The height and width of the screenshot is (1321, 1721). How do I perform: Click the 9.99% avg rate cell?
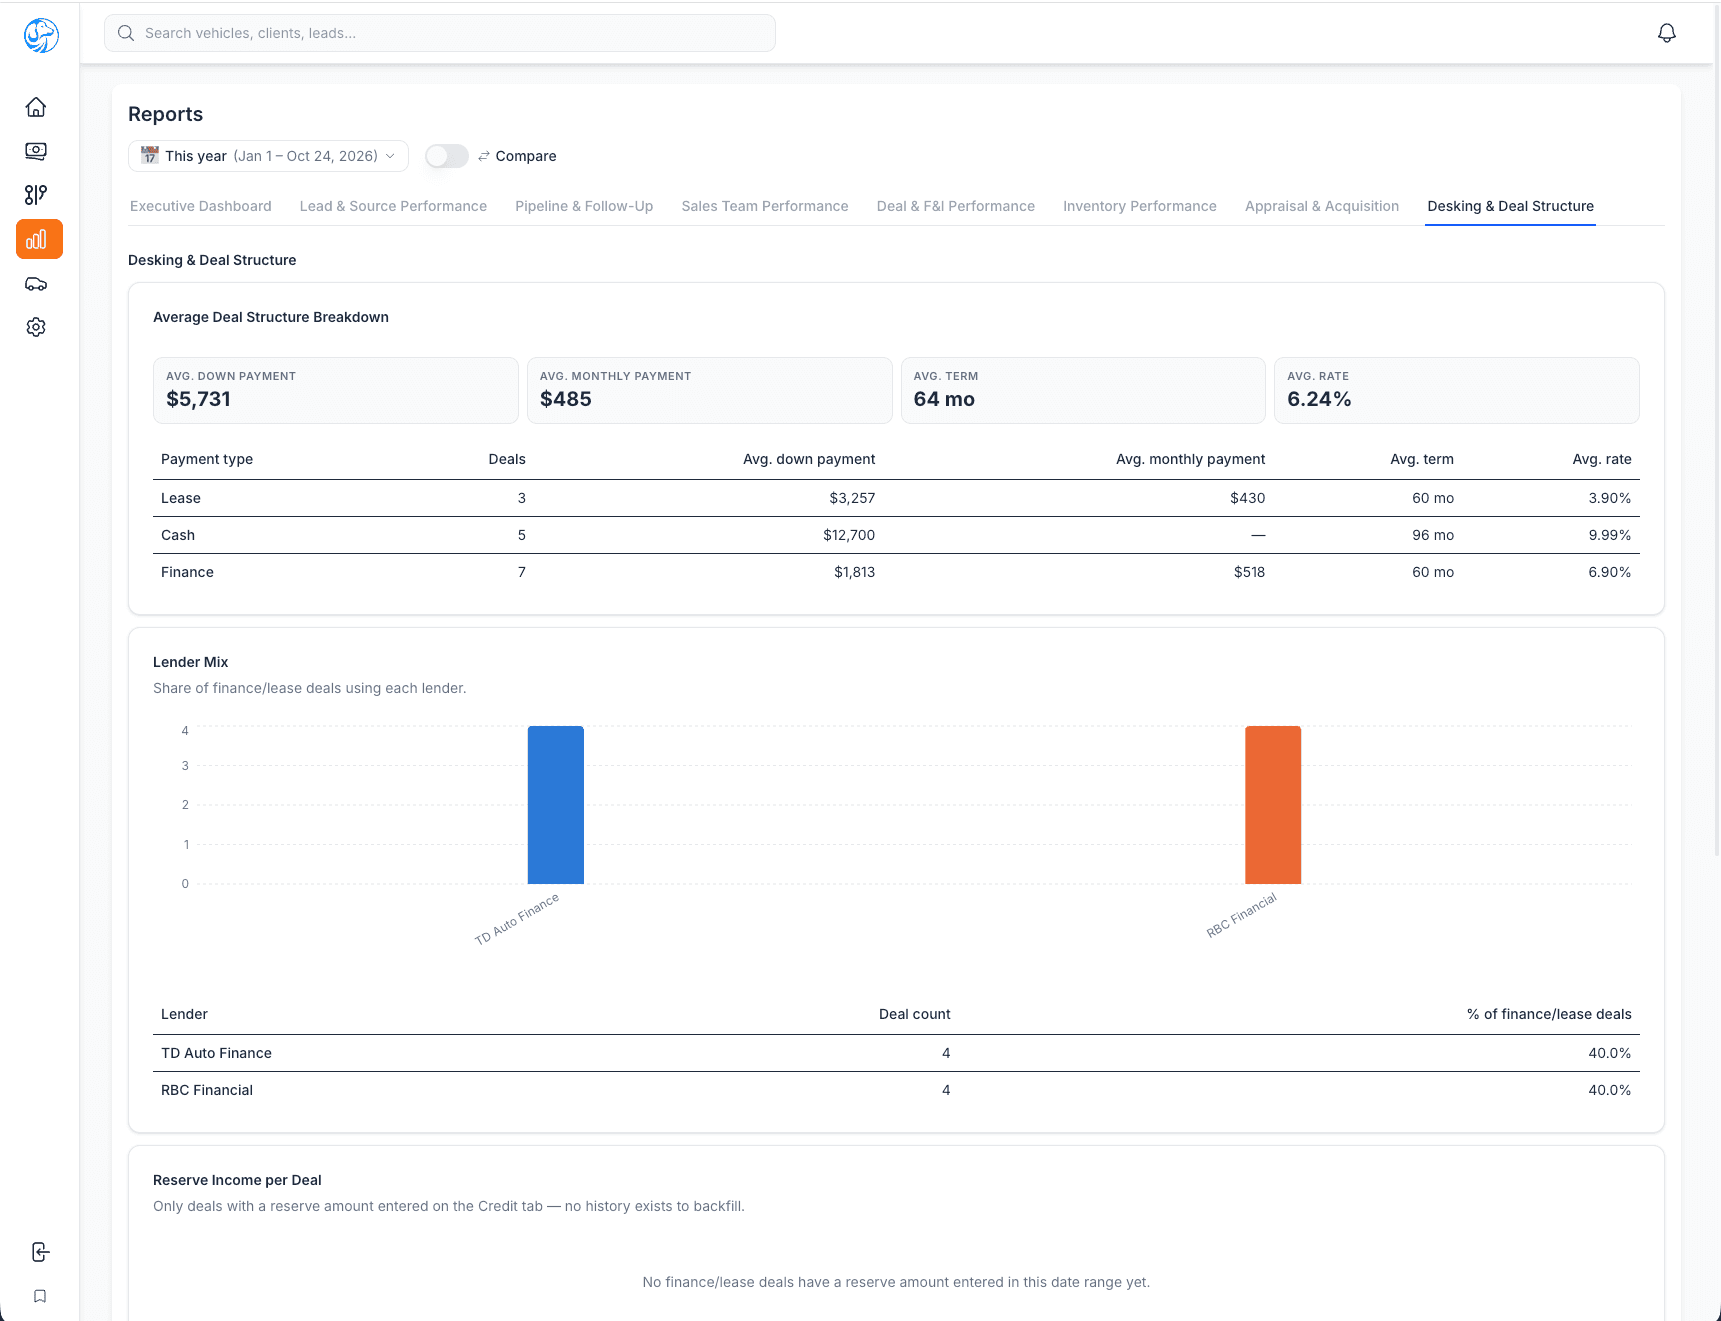[1610, 535]
